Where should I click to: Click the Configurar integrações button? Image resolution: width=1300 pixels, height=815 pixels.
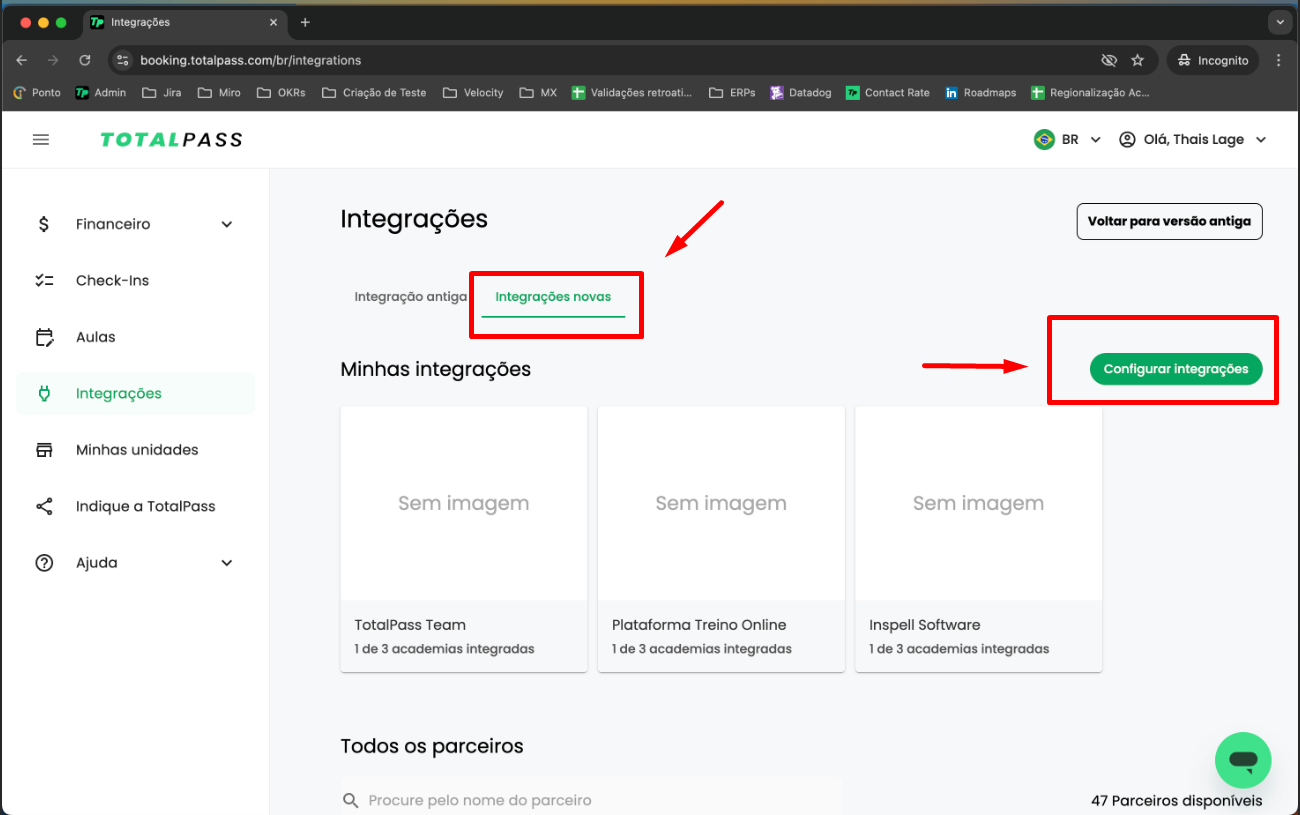click(1176, 369)
